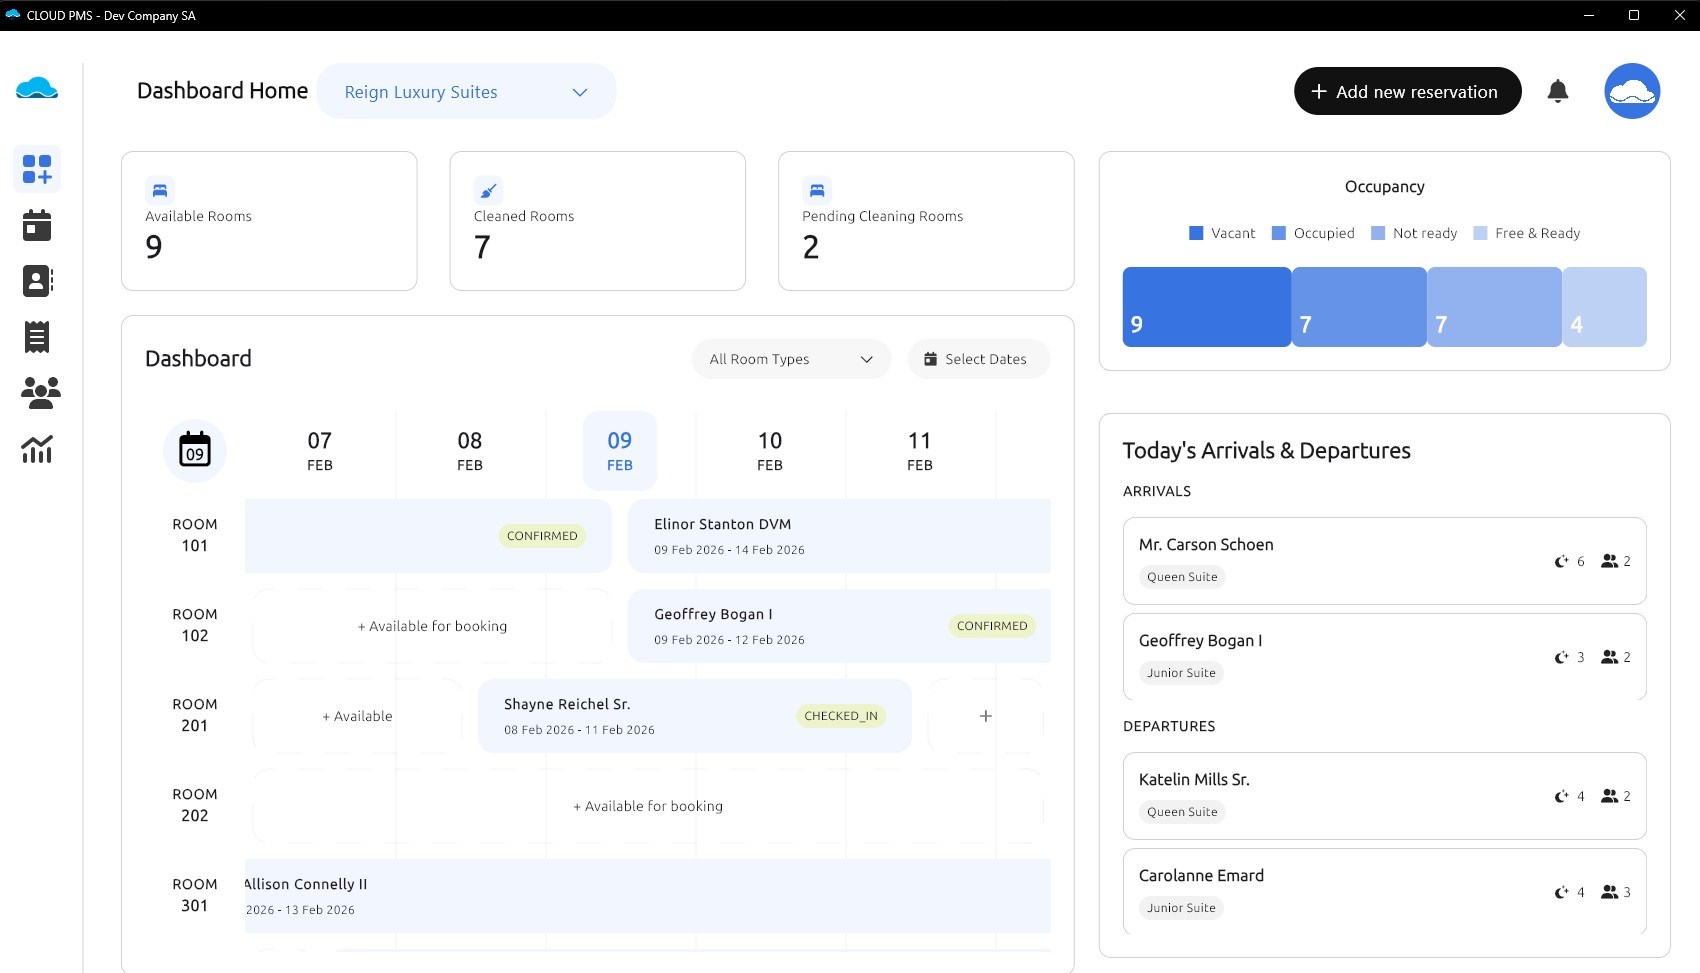This screenshot has height=973, width=1700.
Task: Toggle the Occupied legend item
Action: pyautogui.click(x=1313, y=233)
